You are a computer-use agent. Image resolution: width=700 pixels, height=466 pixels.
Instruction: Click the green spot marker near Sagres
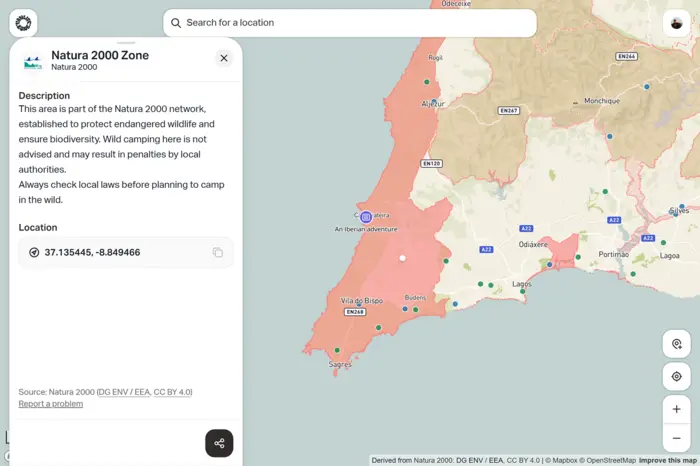click(x=337, y=350)
